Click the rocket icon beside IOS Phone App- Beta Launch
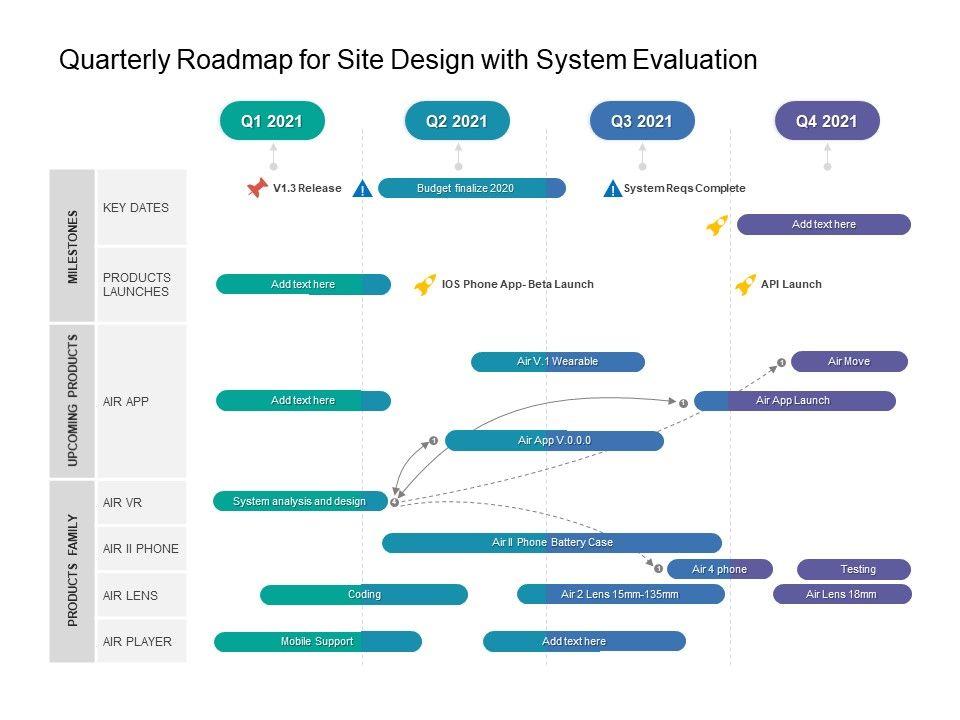The width and height of the screenshot is (960, 720). pos(425,285)
